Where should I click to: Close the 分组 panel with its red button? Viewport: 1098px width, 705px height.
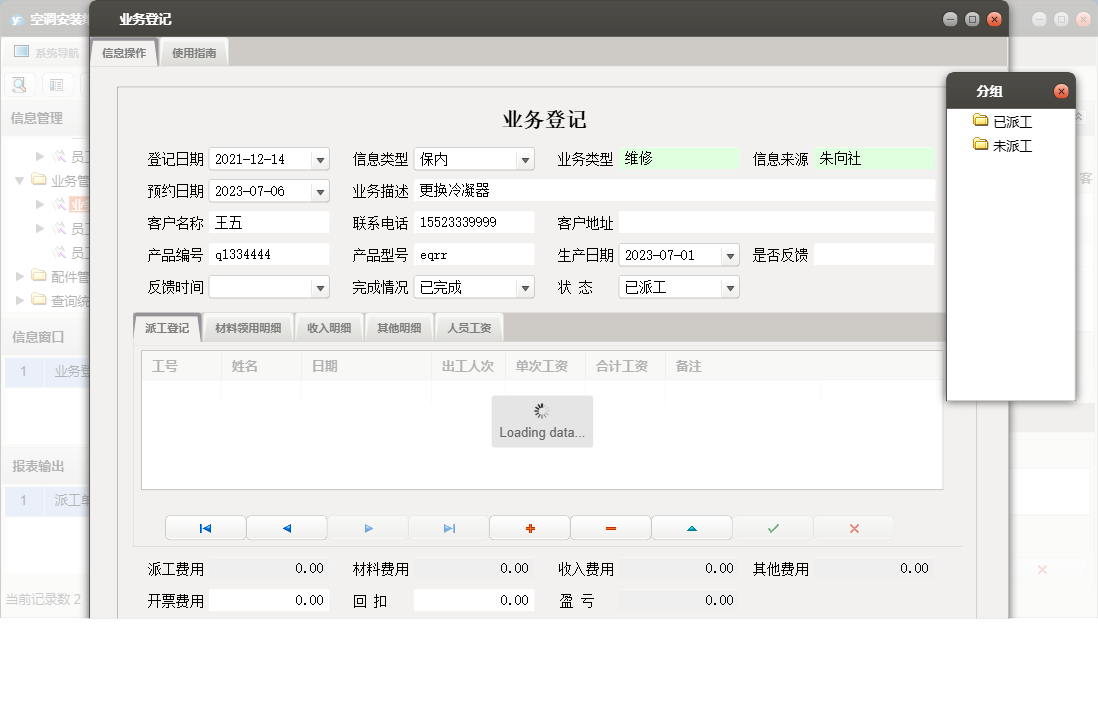coord(1062,90)
